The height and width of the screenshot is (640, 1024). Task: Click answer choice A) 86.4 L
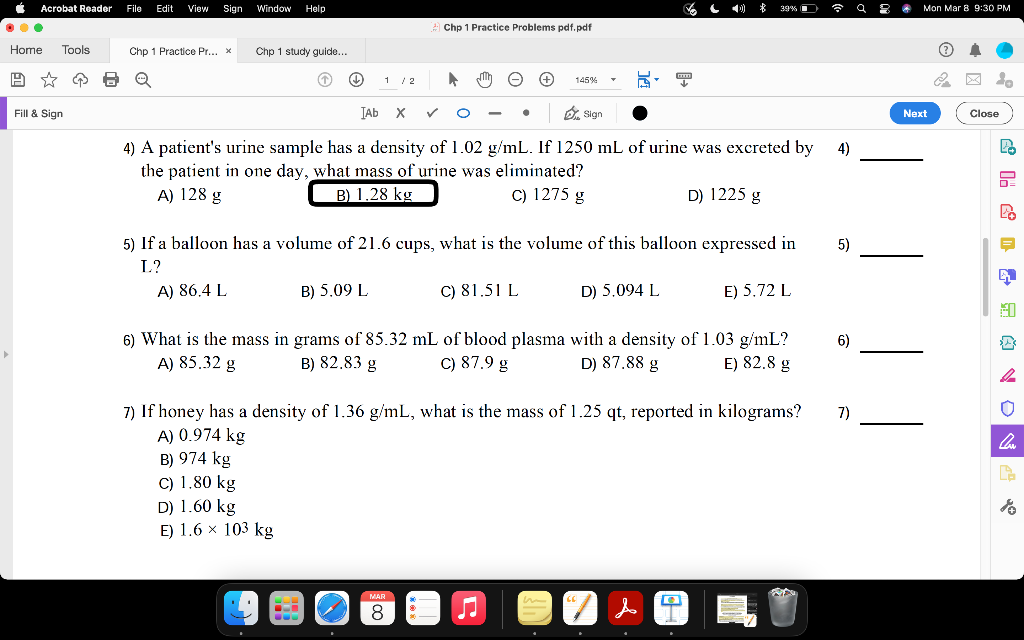[192, 291]
